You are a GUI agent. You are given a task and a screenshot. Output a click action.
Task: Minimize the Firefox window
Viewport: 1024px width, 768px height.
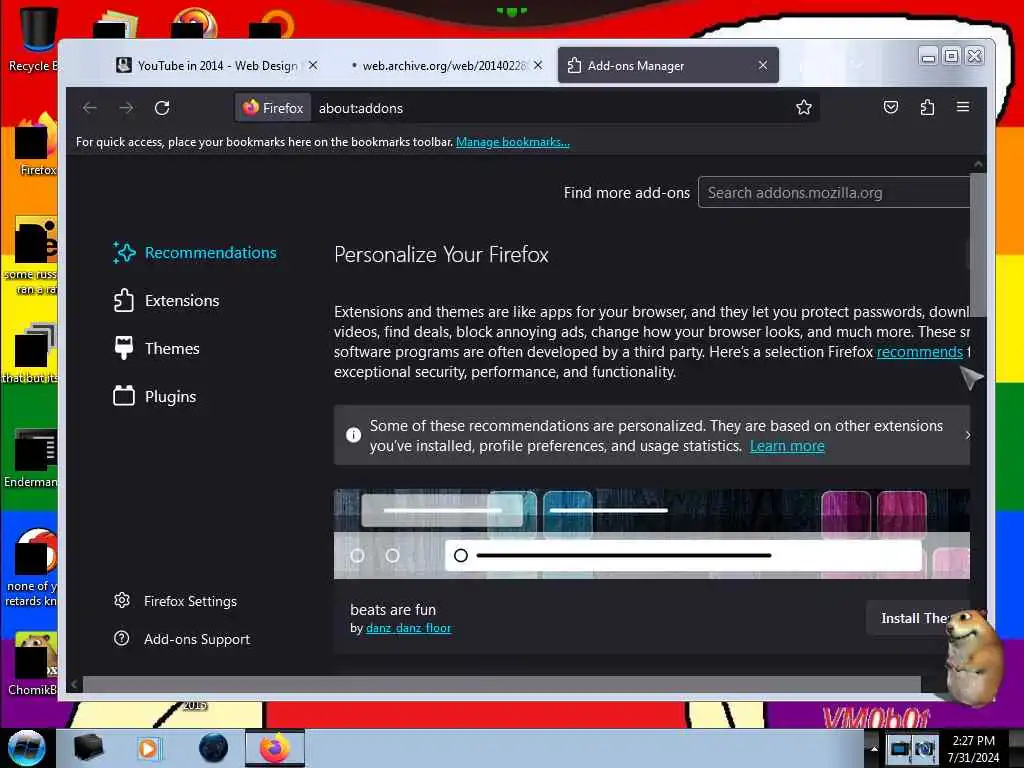coord(928,57)
